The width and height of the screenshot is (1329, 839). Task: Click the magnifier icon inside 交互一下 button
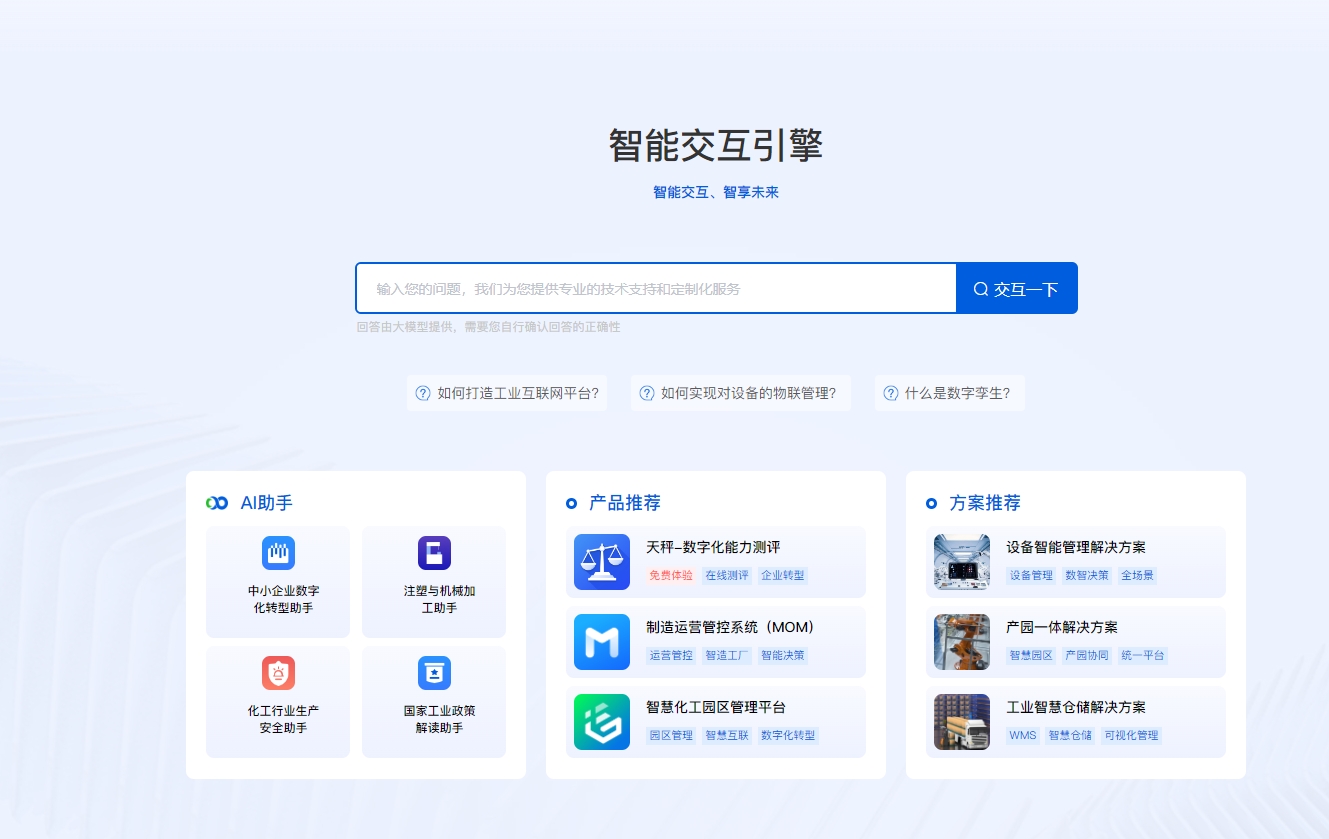(980, 288)
